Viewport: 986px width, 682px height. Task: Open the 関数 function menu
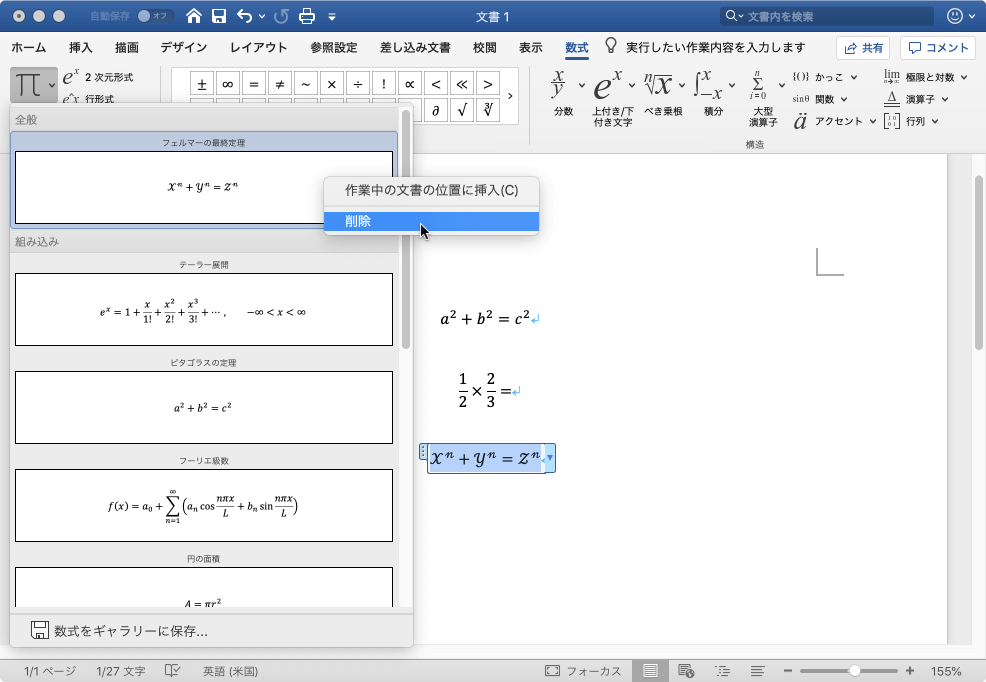coord(820,99)
